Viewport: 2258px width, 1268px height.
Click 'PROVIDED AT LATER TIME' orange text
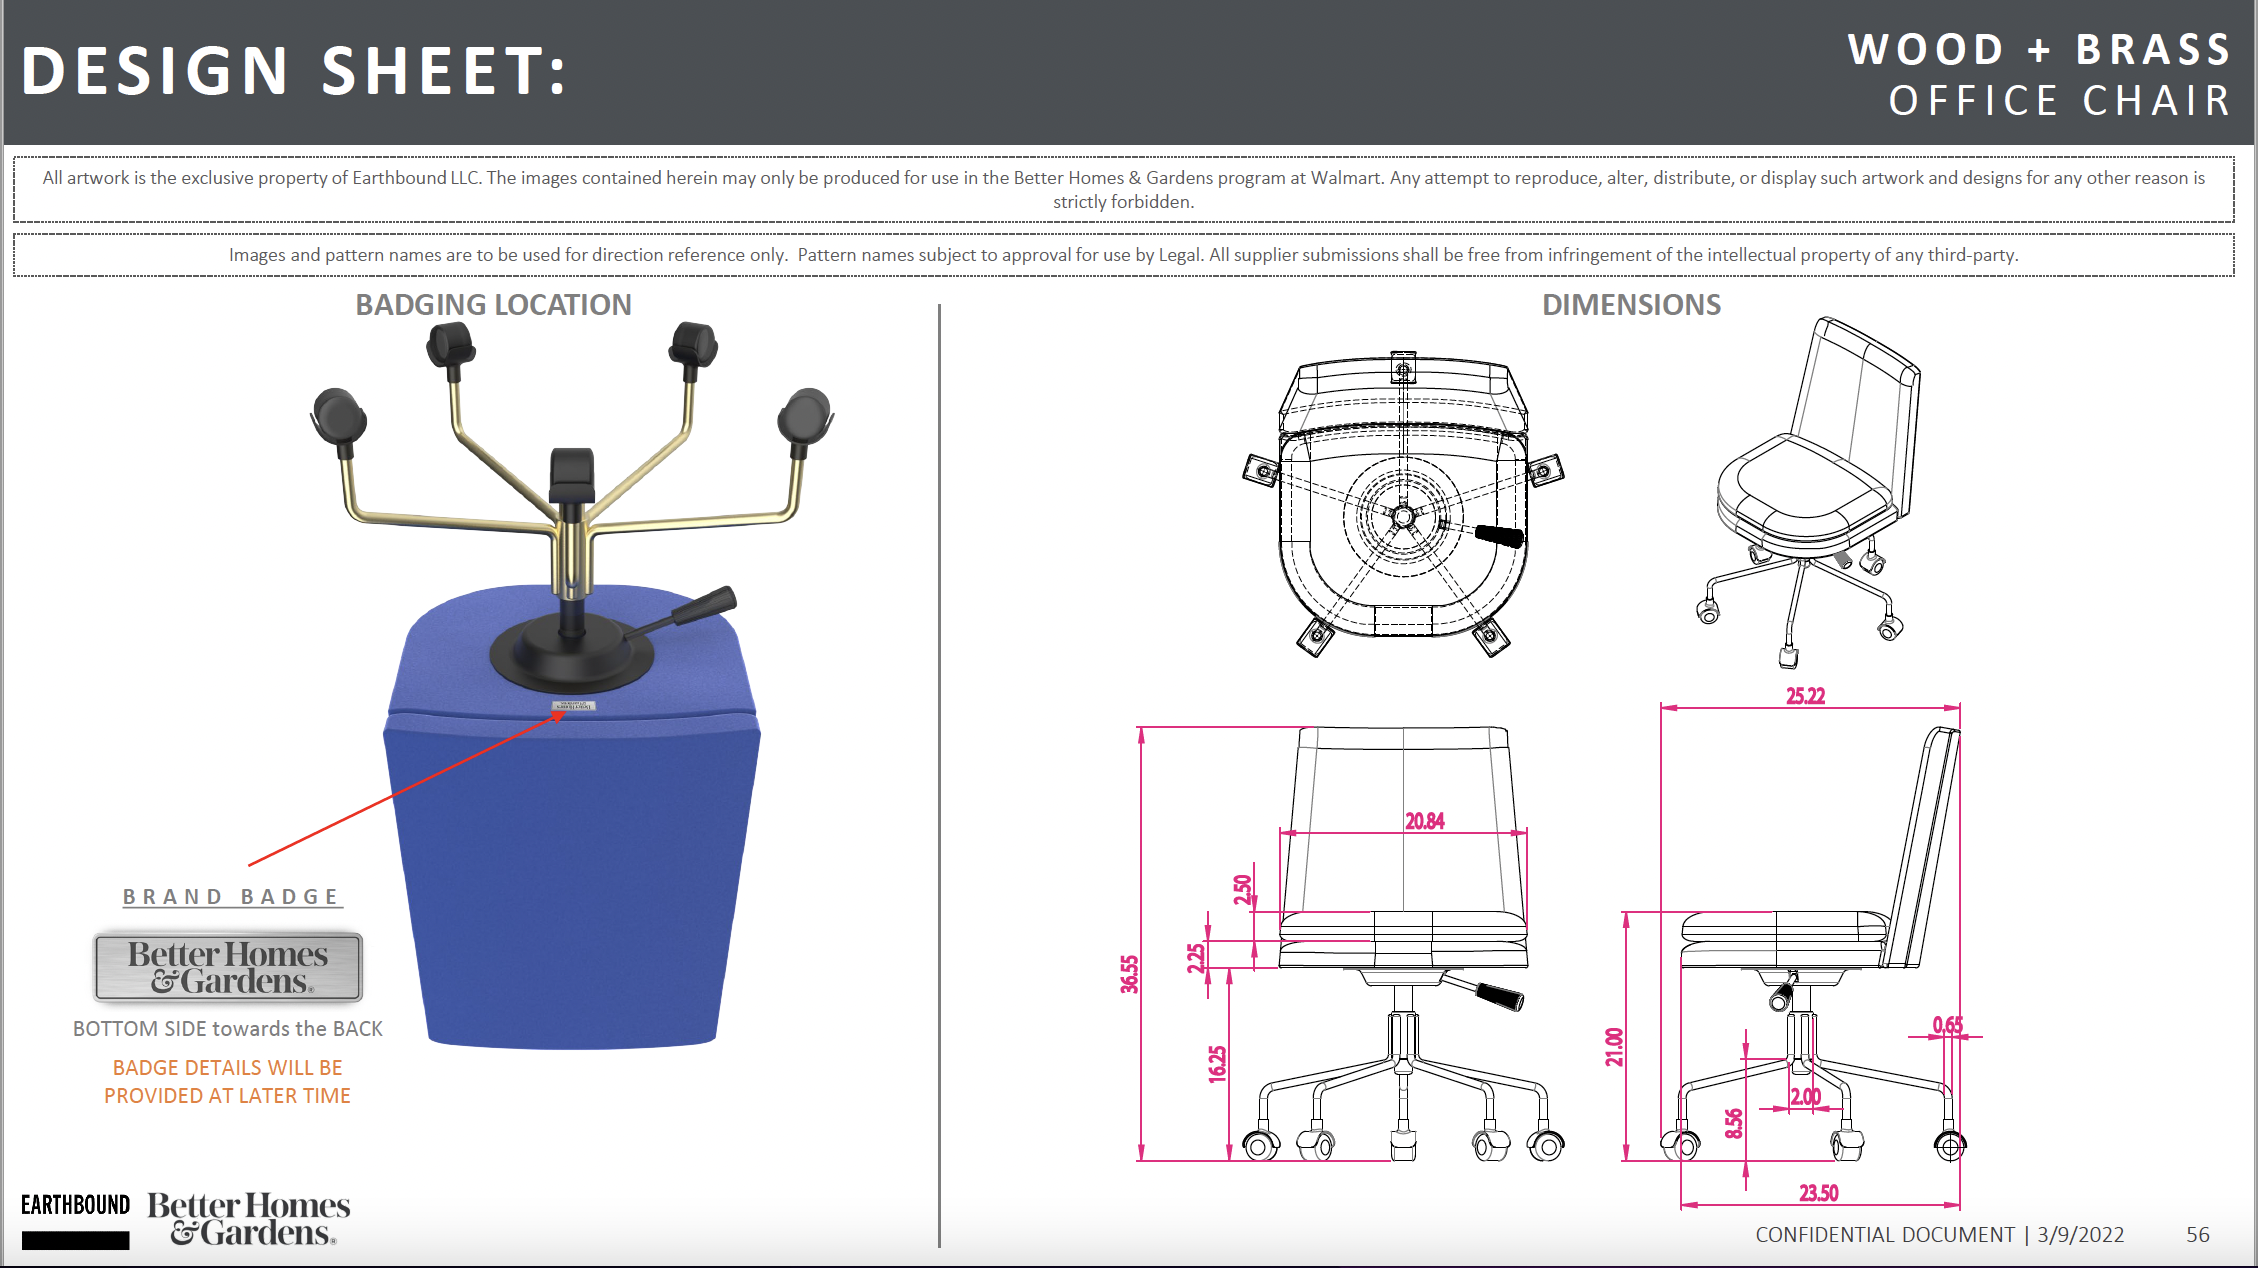tap(228, 1096)
